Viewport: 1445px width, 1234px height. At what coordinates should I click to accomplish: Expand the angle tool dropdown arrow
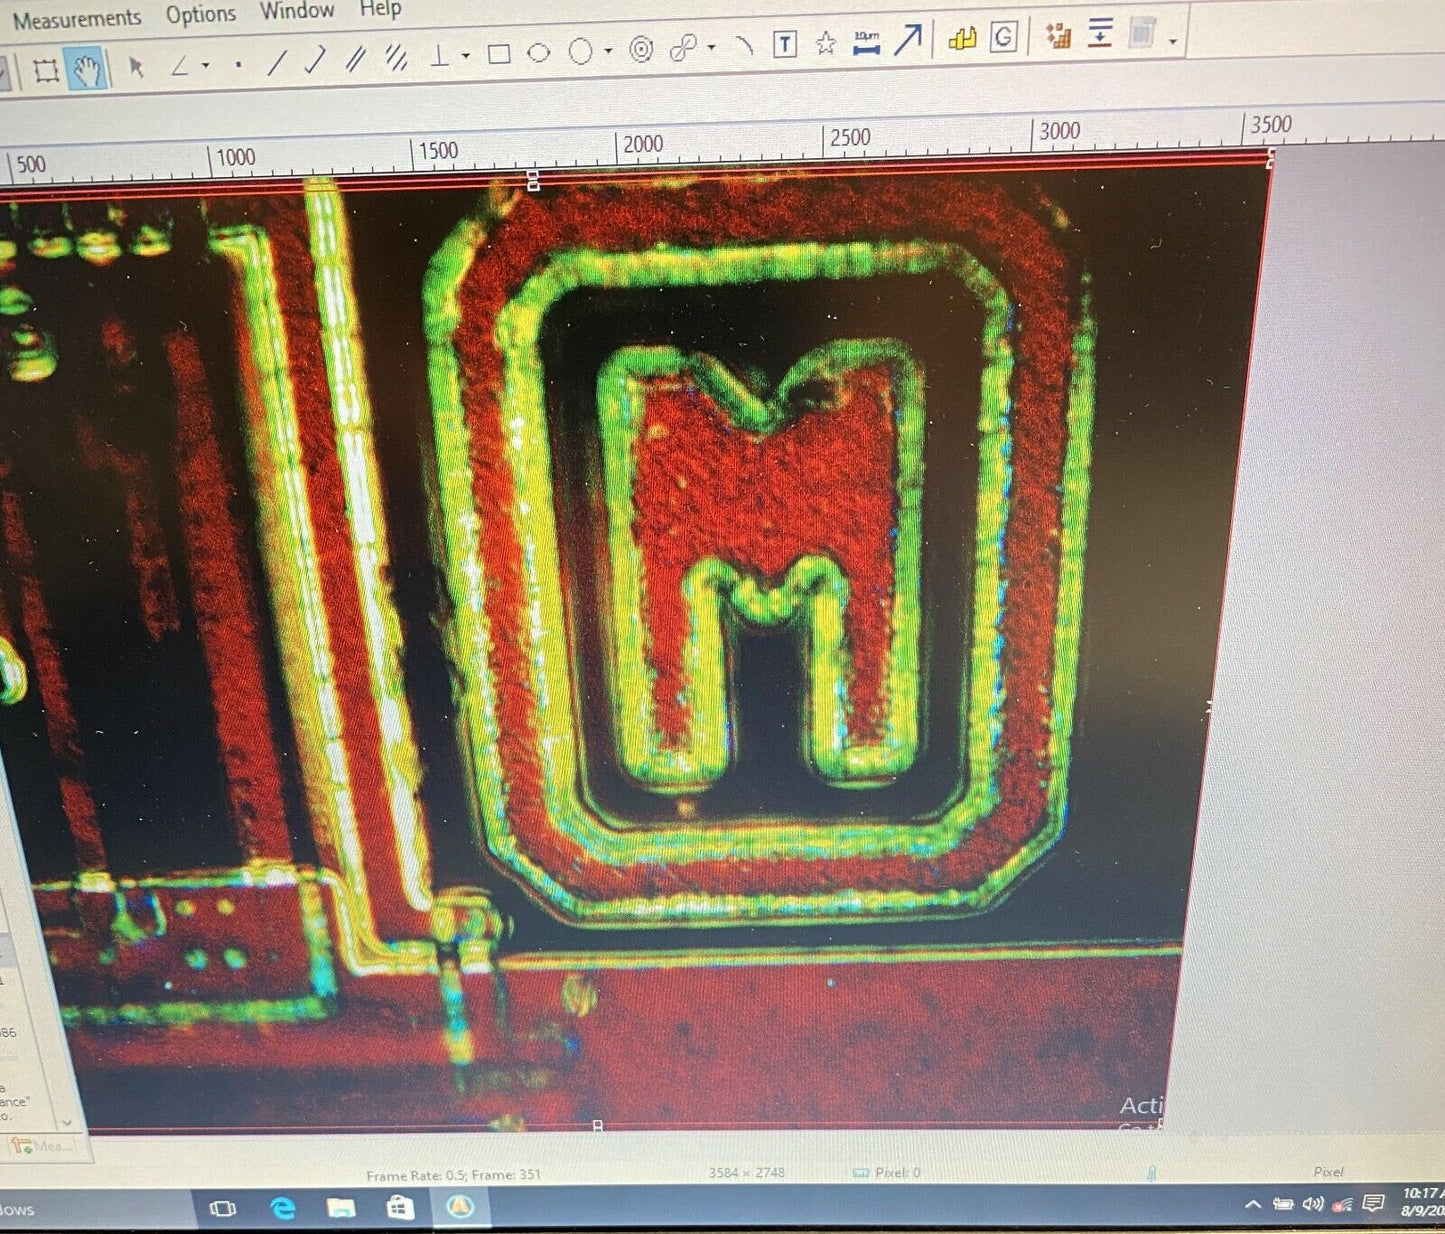pyautogui.click(x=205, y=67)
